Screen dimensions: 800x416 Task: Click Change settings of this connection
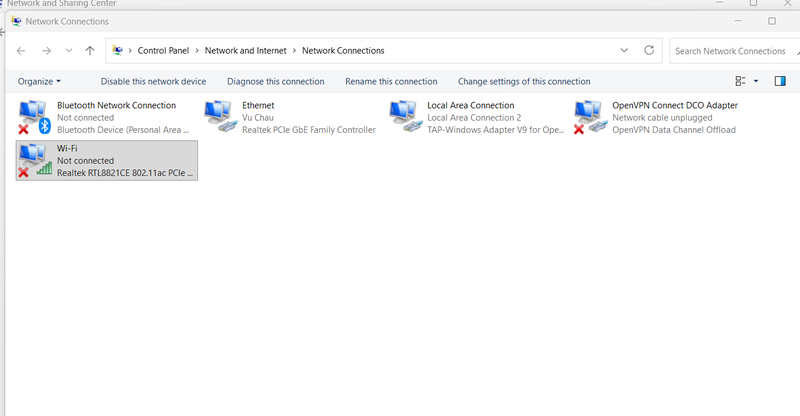[x=524, y=81]
